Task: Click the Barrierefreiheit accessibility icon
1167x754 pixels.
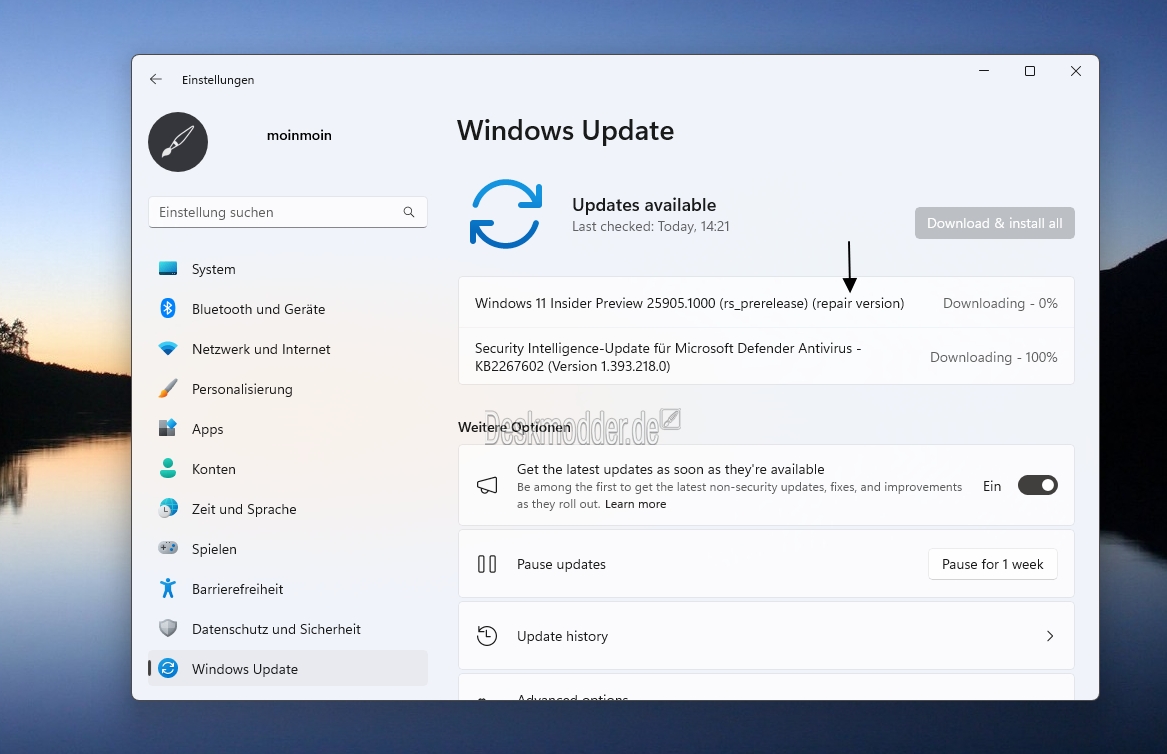Action: click(168, 588)
